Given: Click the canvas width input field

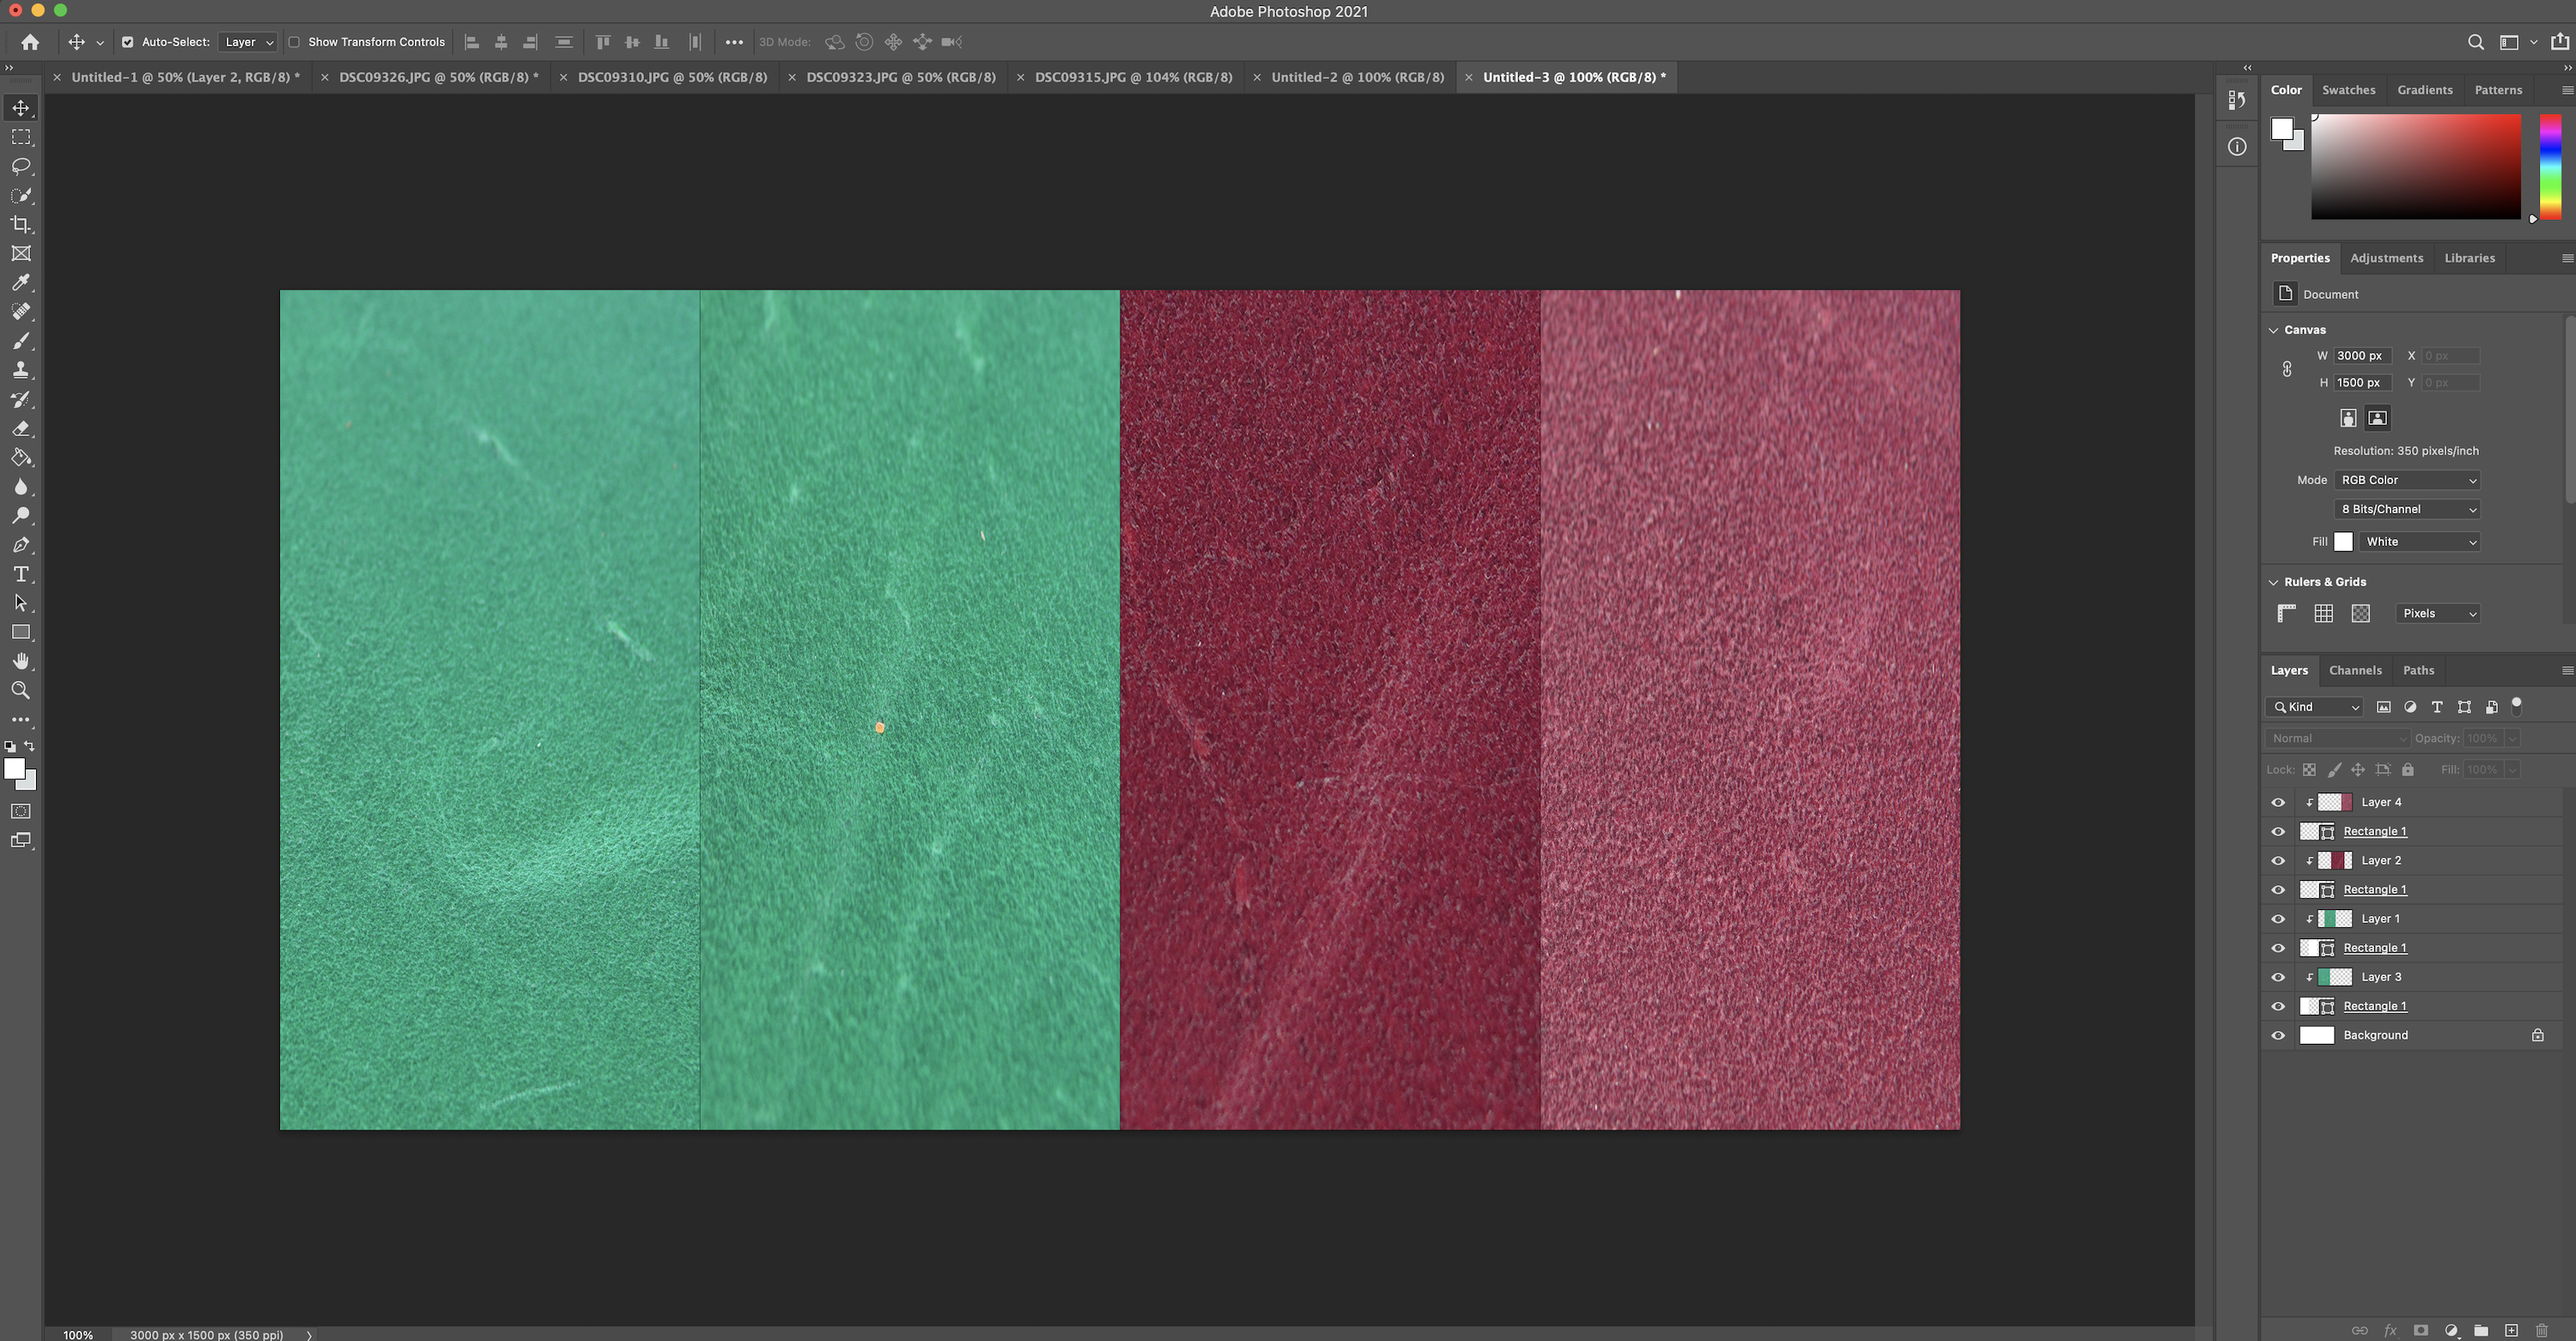Looking at the screenshot, I should coord(2361,356).
